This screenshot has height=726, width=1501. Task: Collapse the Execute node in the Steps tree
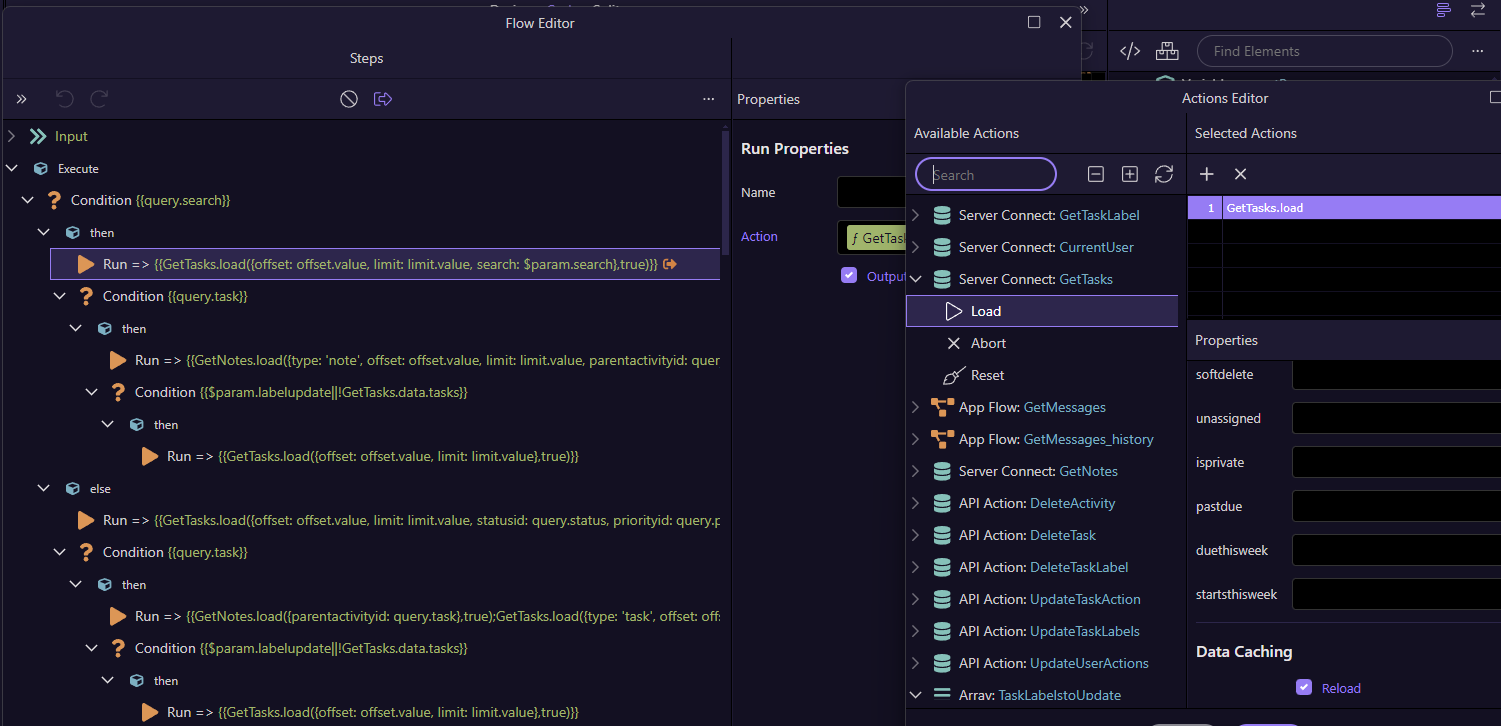(12, 168)
